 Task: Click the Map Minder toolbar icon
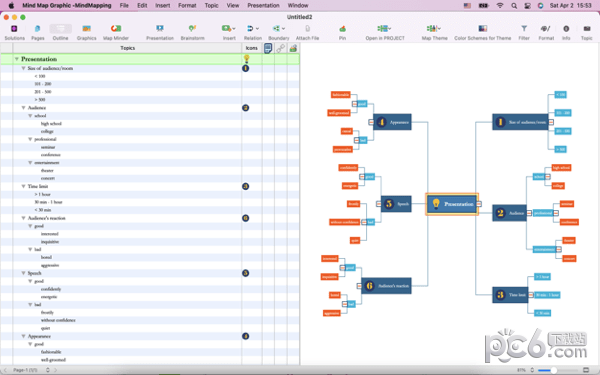pos(116,29)
